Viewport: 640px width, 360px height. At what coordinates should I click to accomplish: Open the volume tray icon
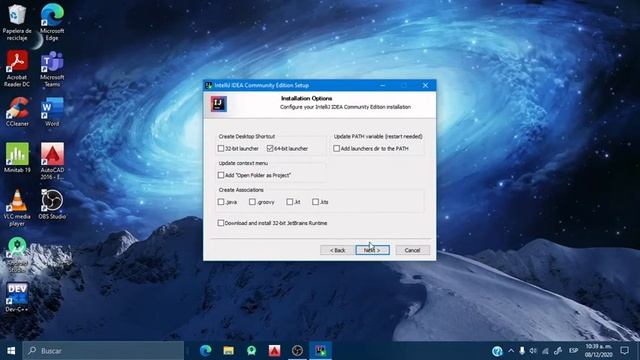click(x=533, y=351)
